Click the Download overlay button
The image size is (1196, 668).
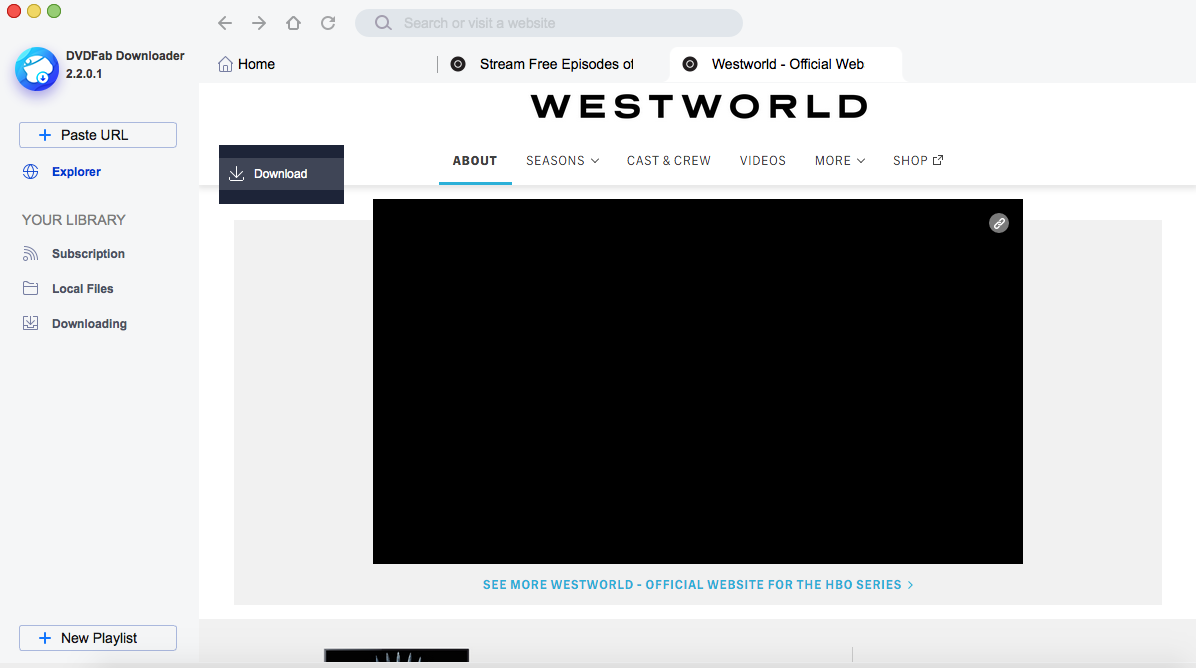click(x=281, y=174)
